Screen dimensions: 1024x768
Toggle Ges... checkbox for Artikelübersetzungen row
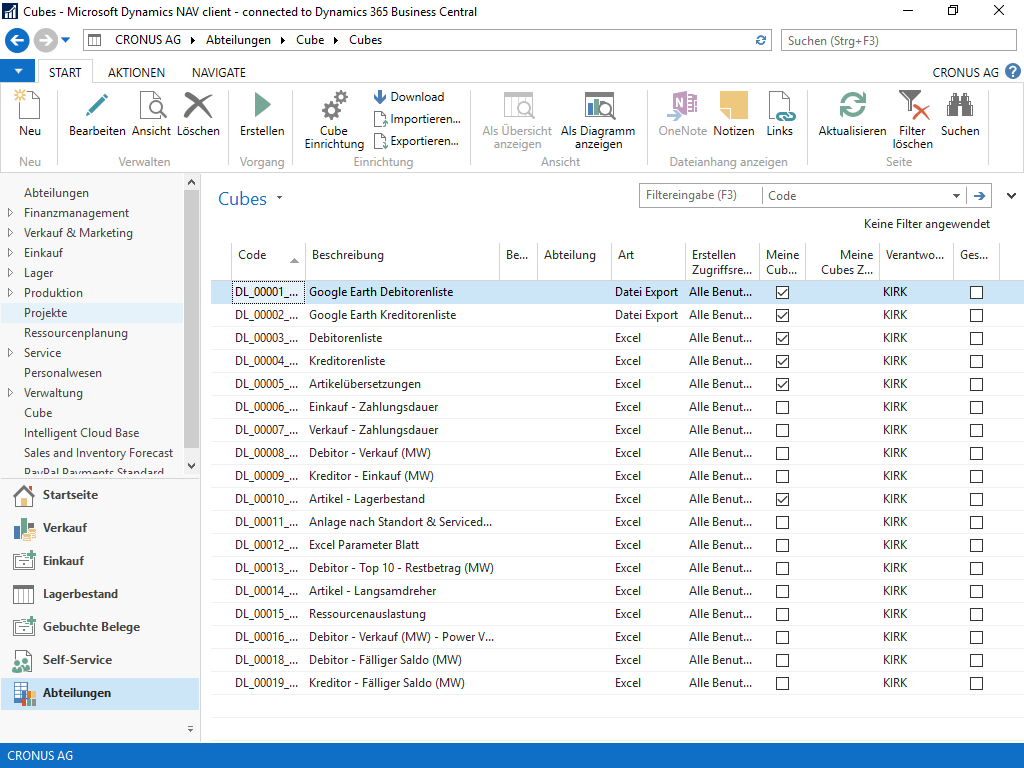[976, 385]
